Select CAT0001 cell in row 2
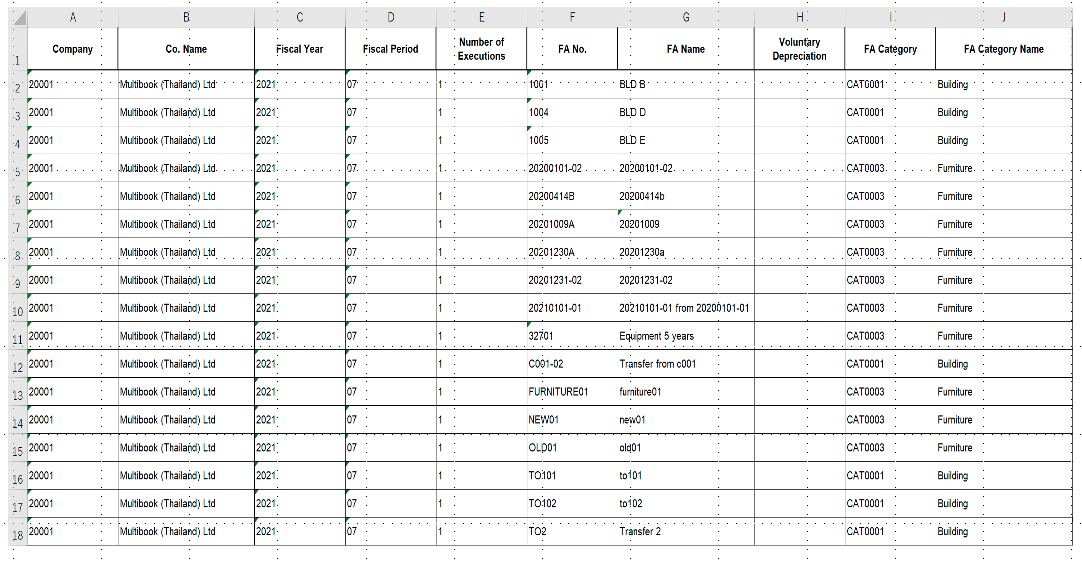Image resolution: width=1082 pixels, height=565 pixels. point(890,84)
